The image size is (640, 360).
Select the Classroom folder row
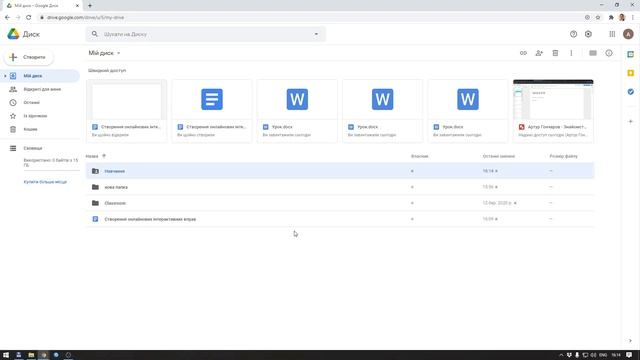click(x=340, y=203)
